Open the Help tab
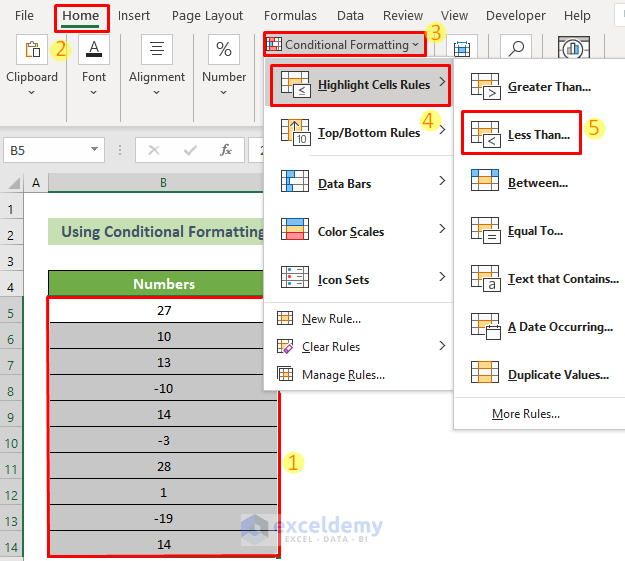 coord(577,16)
